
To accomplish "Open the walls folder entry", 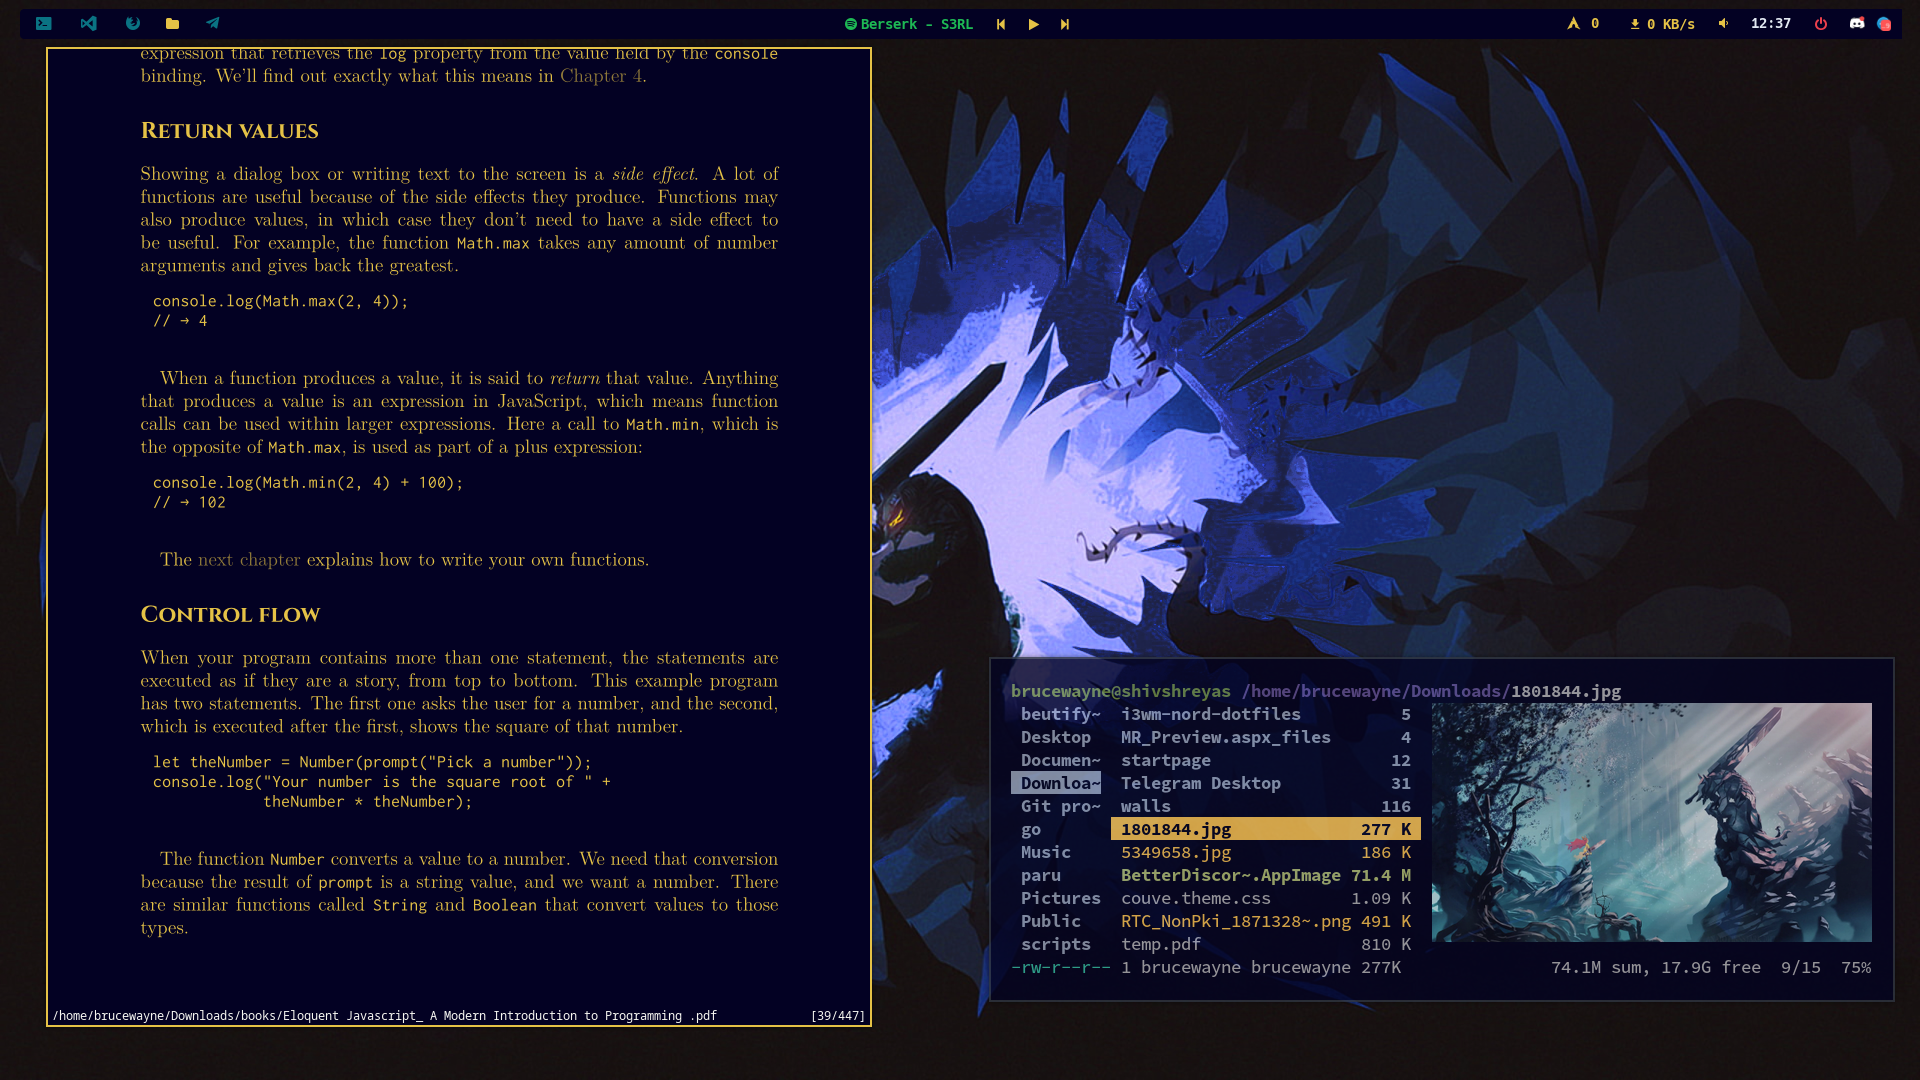I will (x=1146, y=806).
